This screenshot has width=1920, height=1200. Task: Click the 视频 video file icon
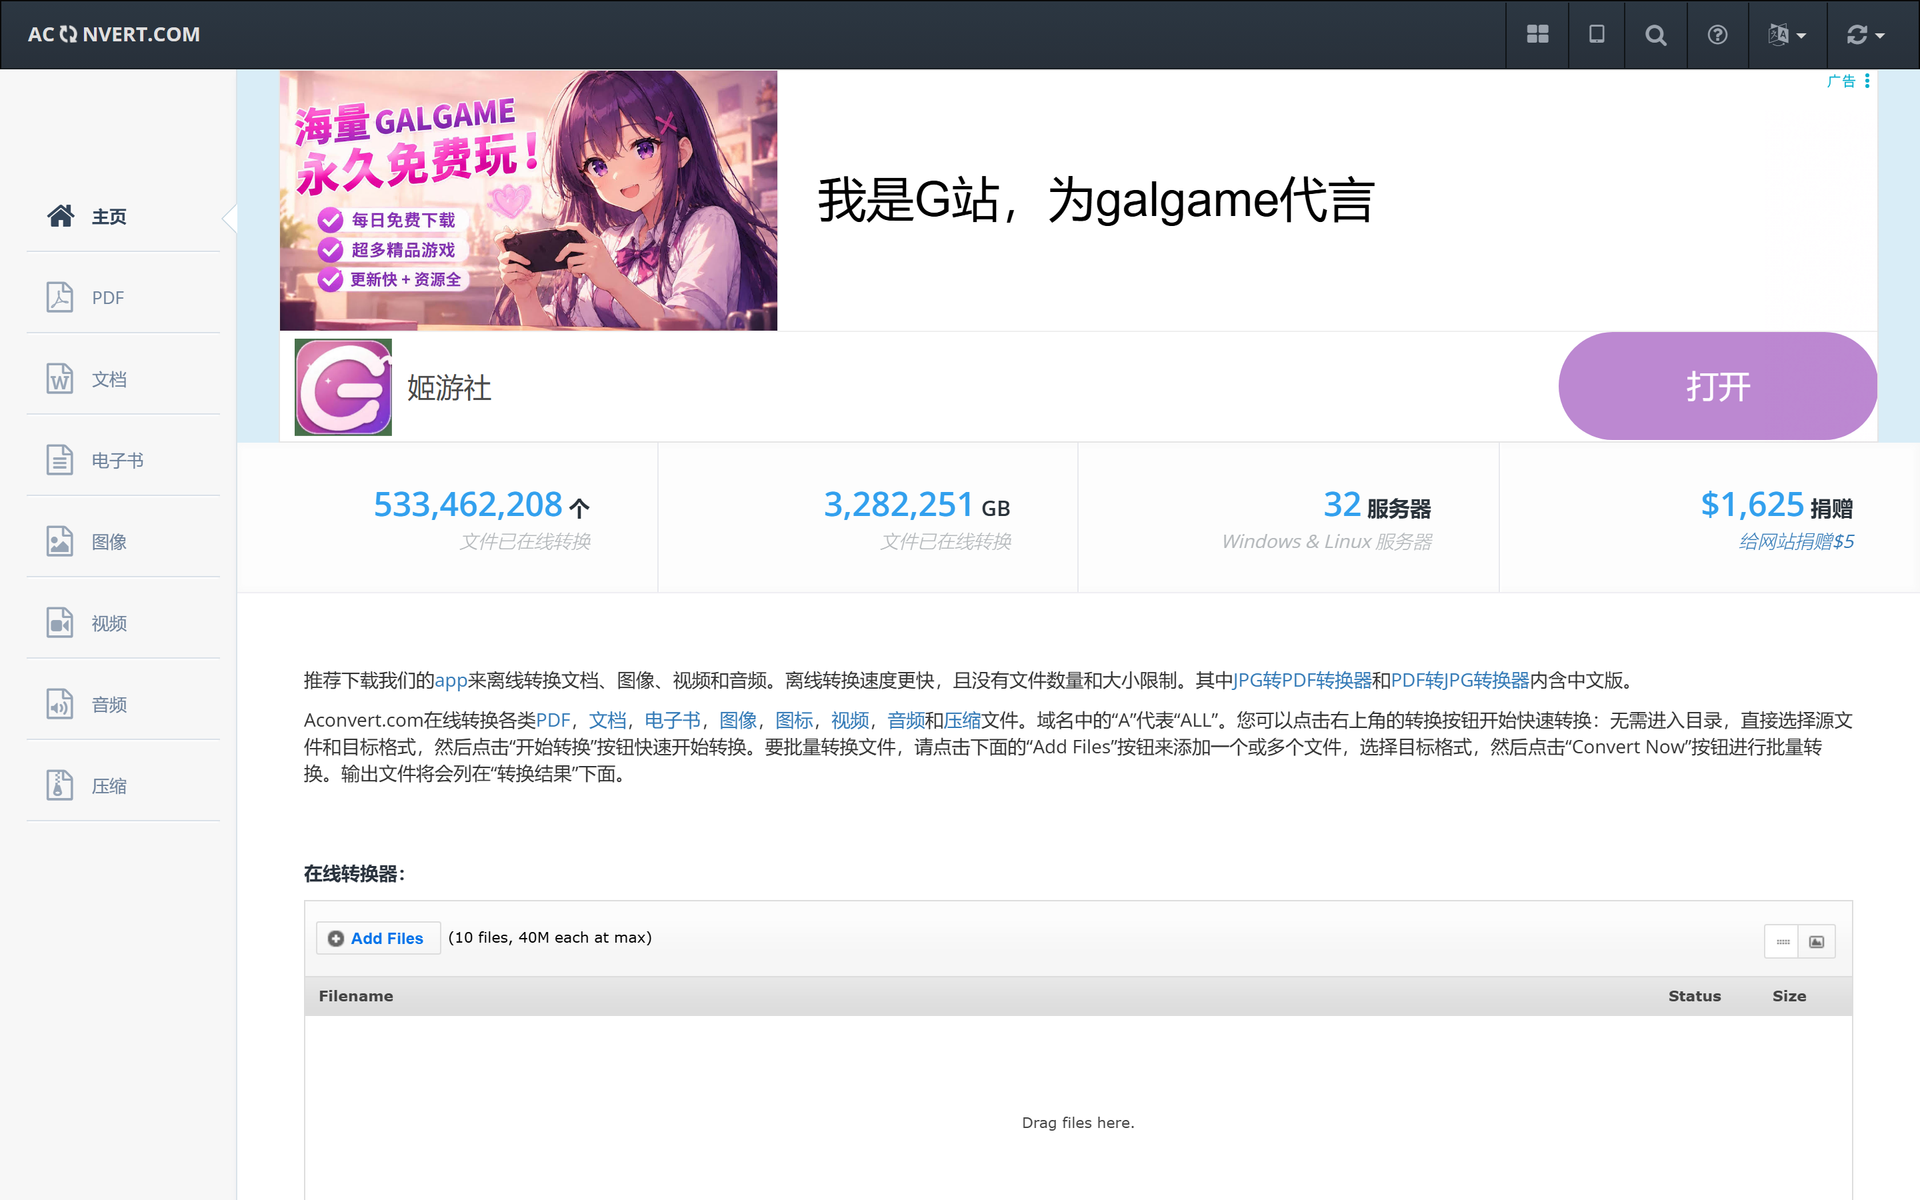[60, 623]
